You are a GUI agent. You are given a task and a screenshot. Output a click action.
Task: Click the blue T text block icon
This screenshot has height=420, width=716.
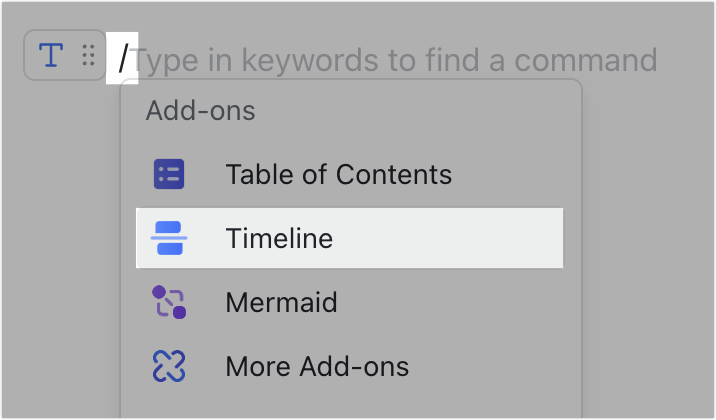51,55
